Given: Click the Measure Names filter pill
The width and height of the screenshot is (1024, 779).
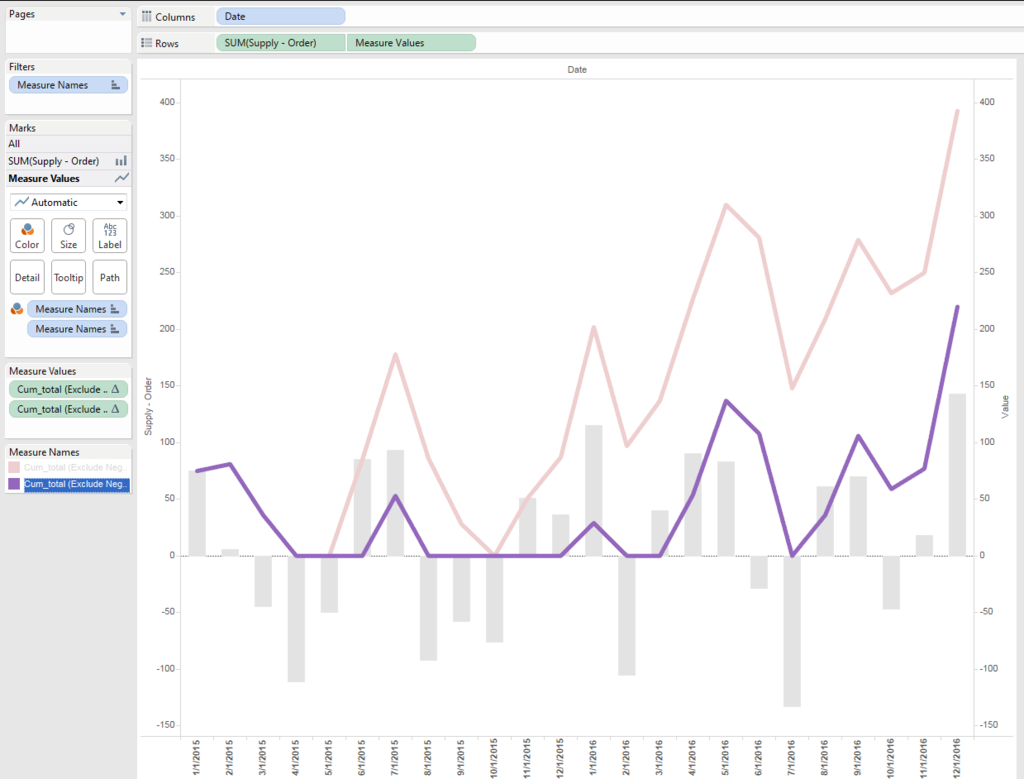Looking at the screenshot, I should pos(68,85).
